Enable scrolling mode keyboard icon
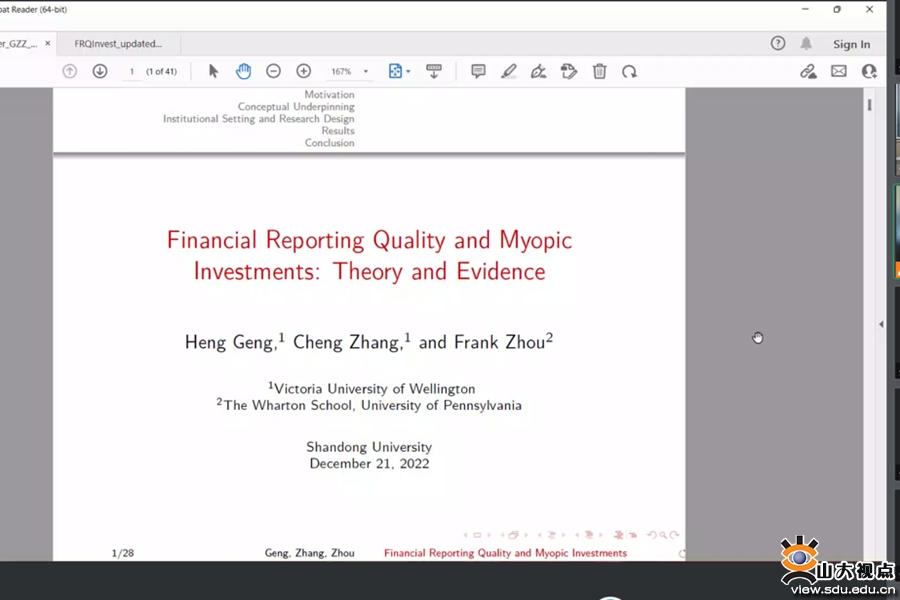The height and width of the screenshot is (600, 900). [434, 71]
